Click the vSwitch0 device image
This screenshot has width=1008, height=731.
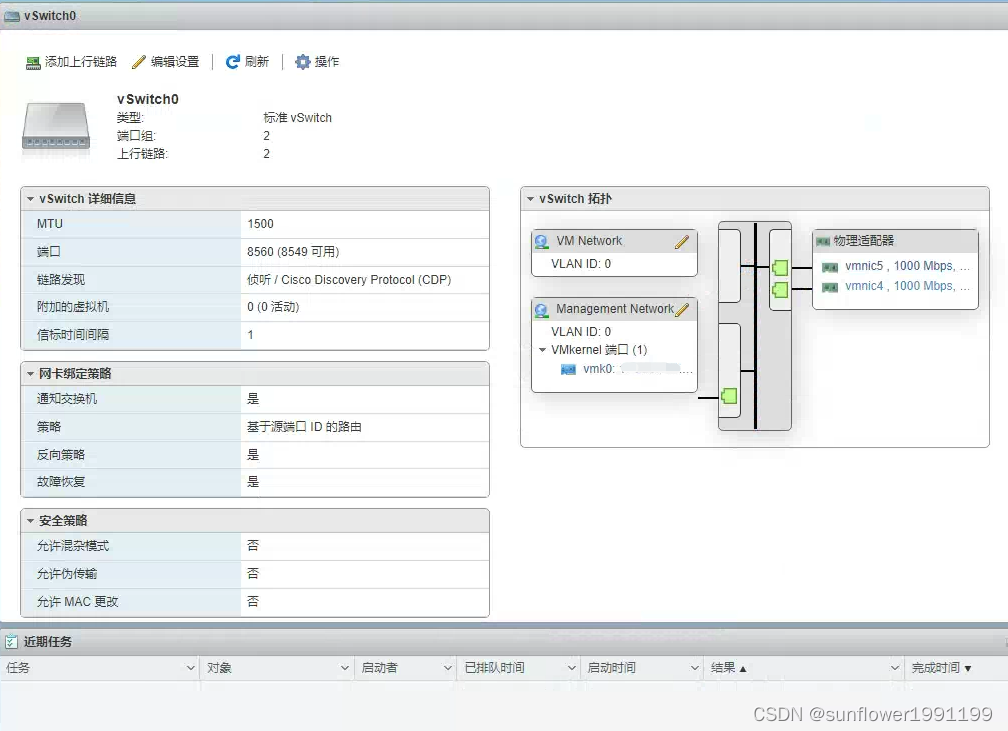tap(57, 127)
